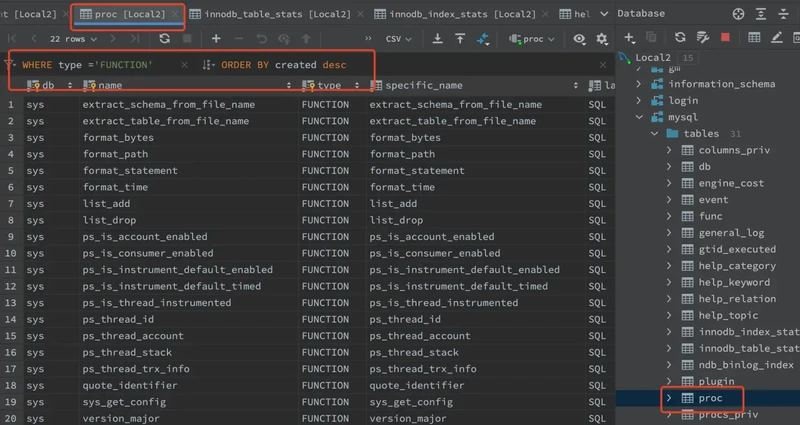
Task: Click the table settings gear icon
Action: click(x=602, y=38)
